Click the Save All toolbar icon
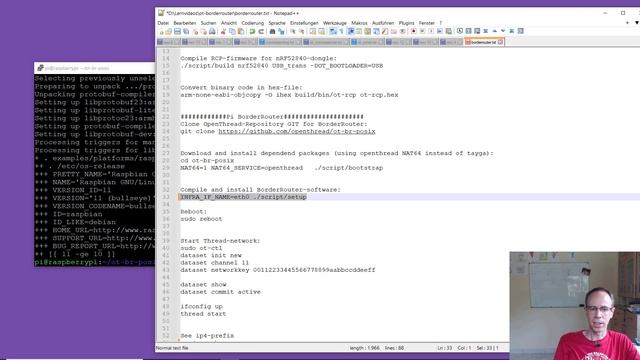The width and height of the screenshot is (640, 360). tap(186, 31)
